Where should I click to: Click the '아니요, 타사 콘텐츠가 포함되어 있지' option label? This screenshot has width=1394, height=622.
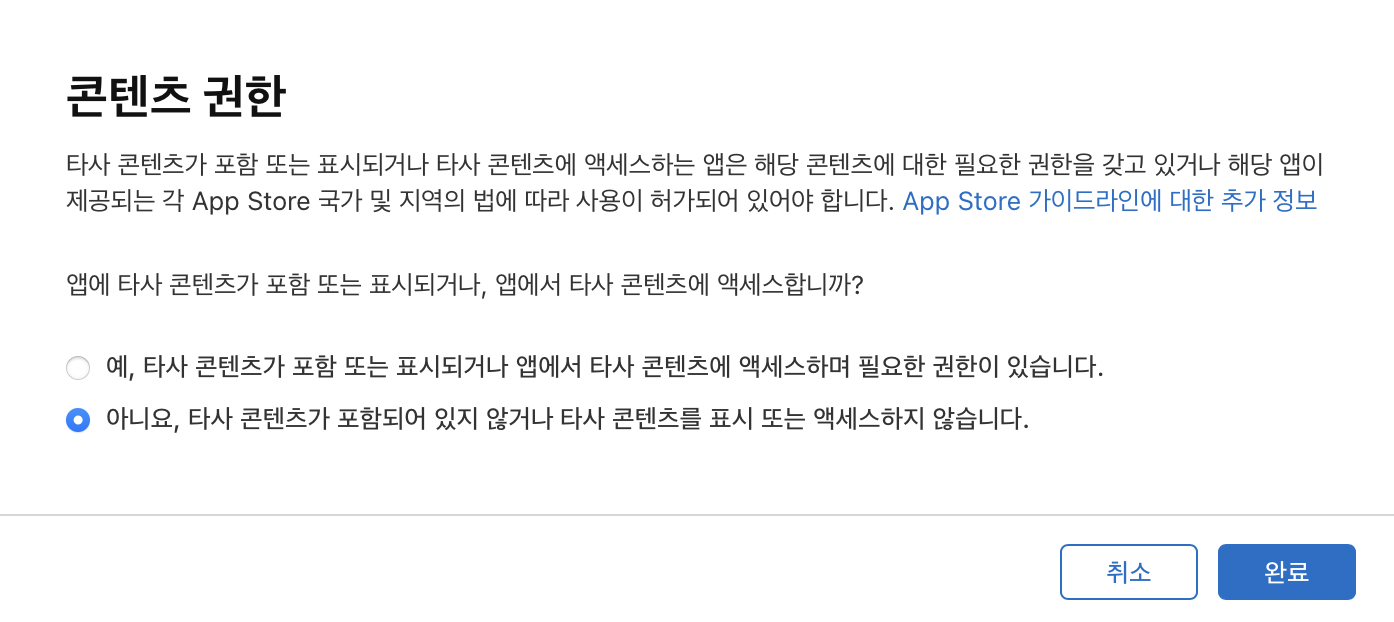point(567,419)
